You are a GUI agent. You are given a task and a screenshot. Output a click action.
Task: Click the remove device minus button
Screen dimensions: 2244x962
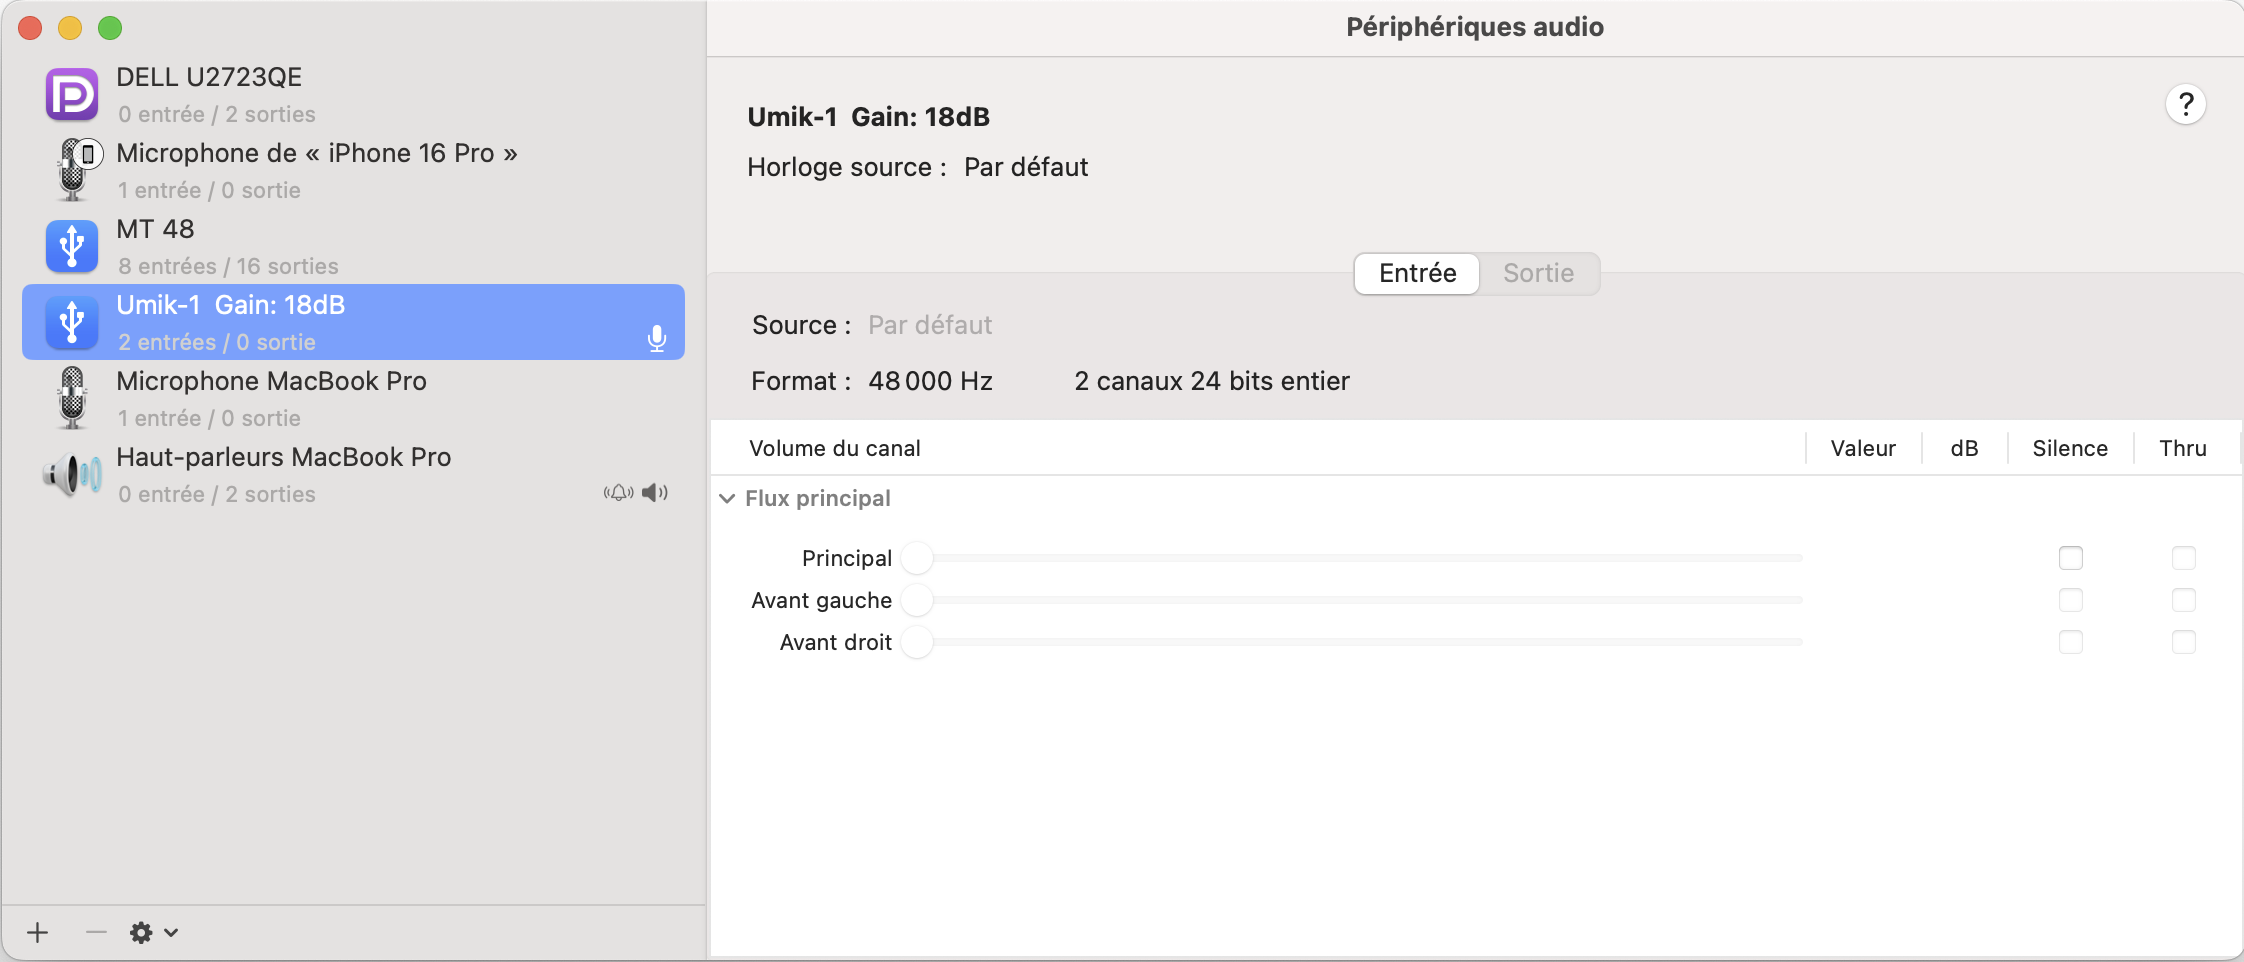pos(96,932)
